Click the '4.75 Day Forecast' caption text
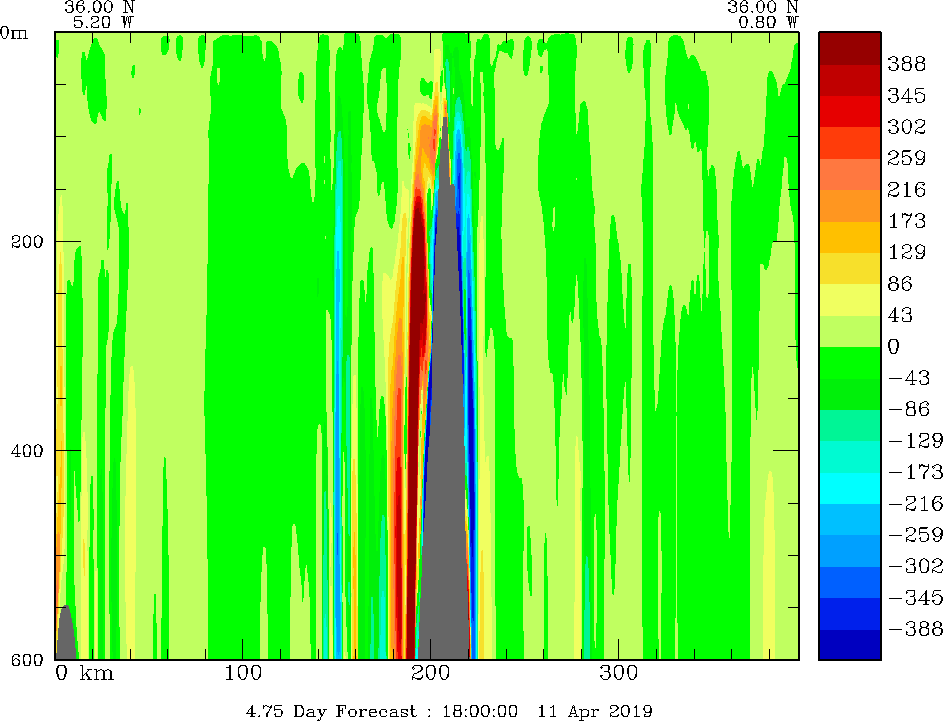The height and width of the screenshot is (721, 943). coord(331,711)
